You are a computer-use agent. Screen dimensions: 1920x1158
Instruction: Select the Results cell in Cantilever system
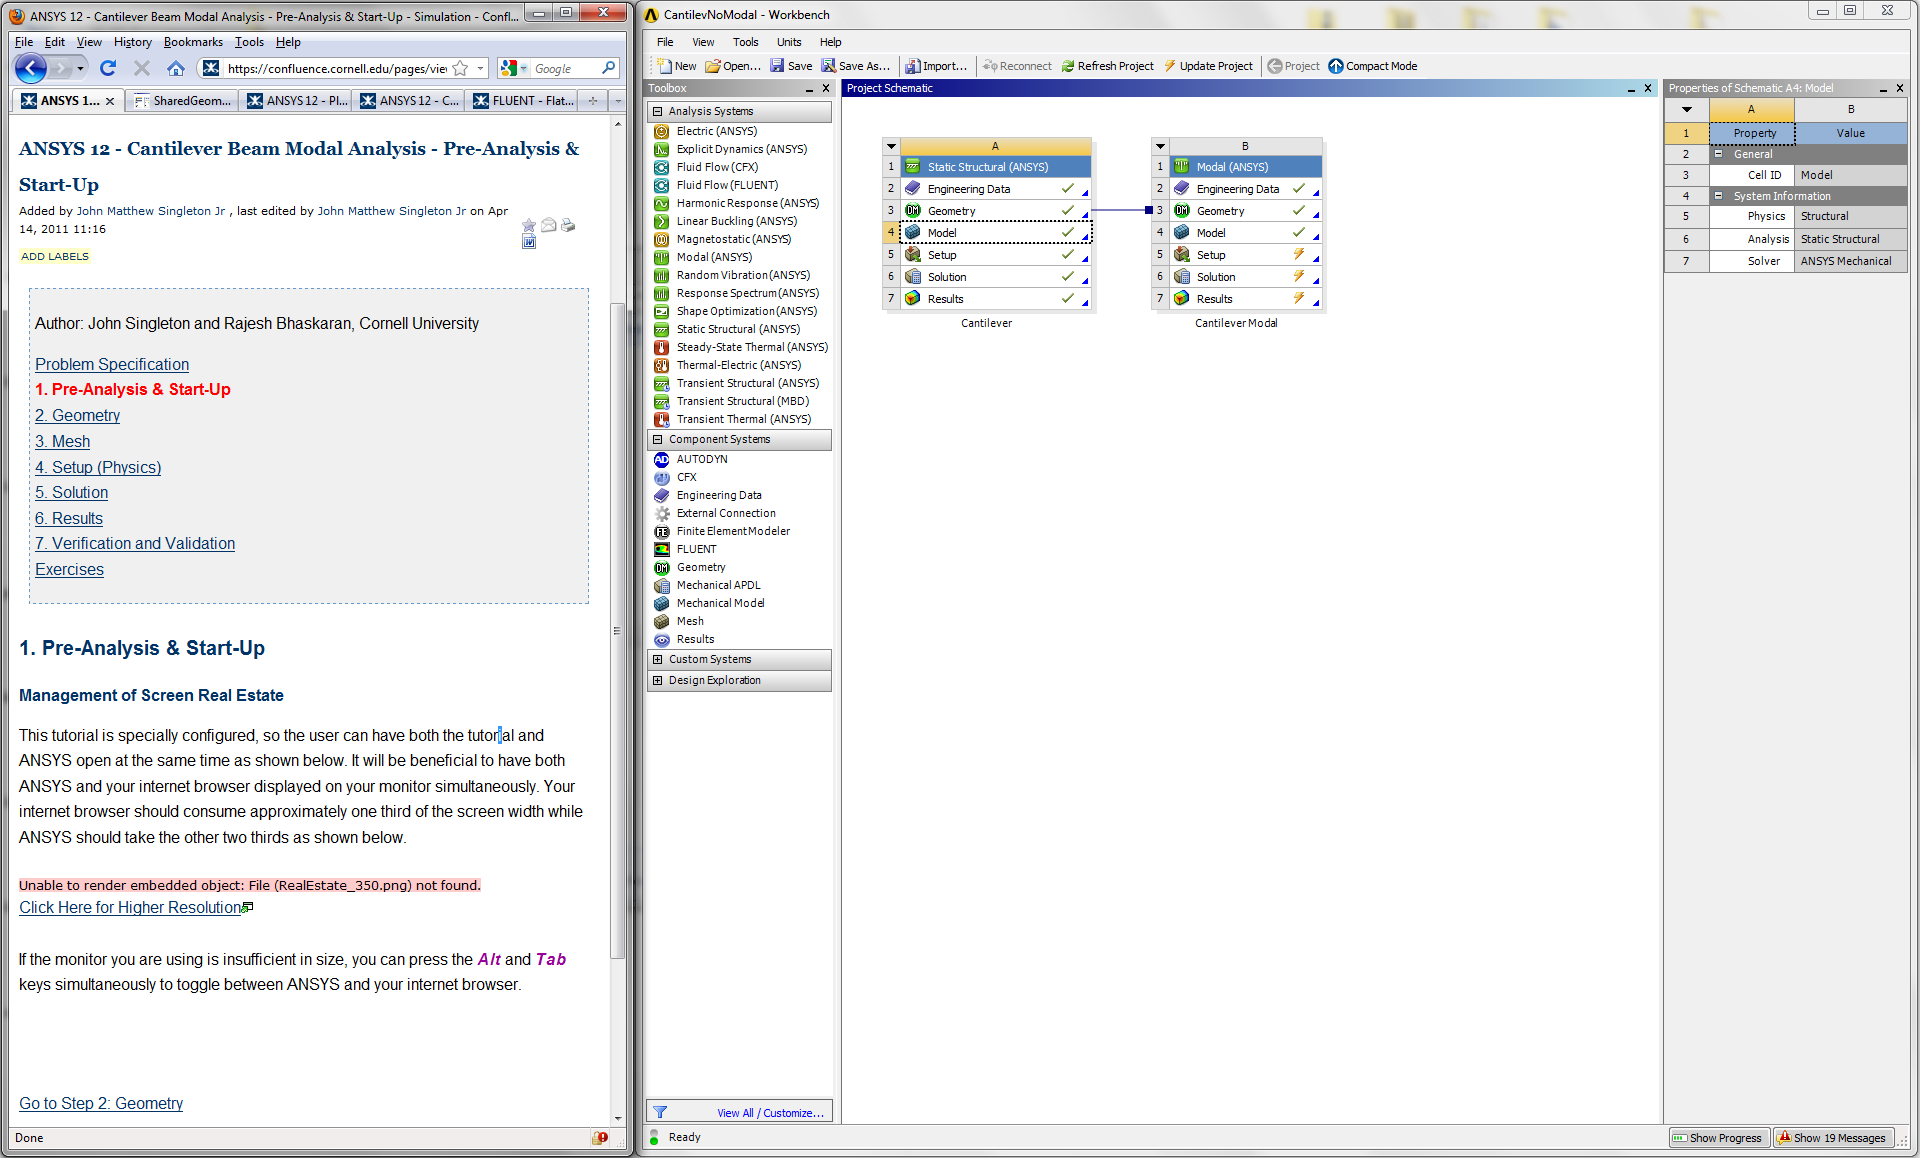pyautogui.click(x=995, y=299)
